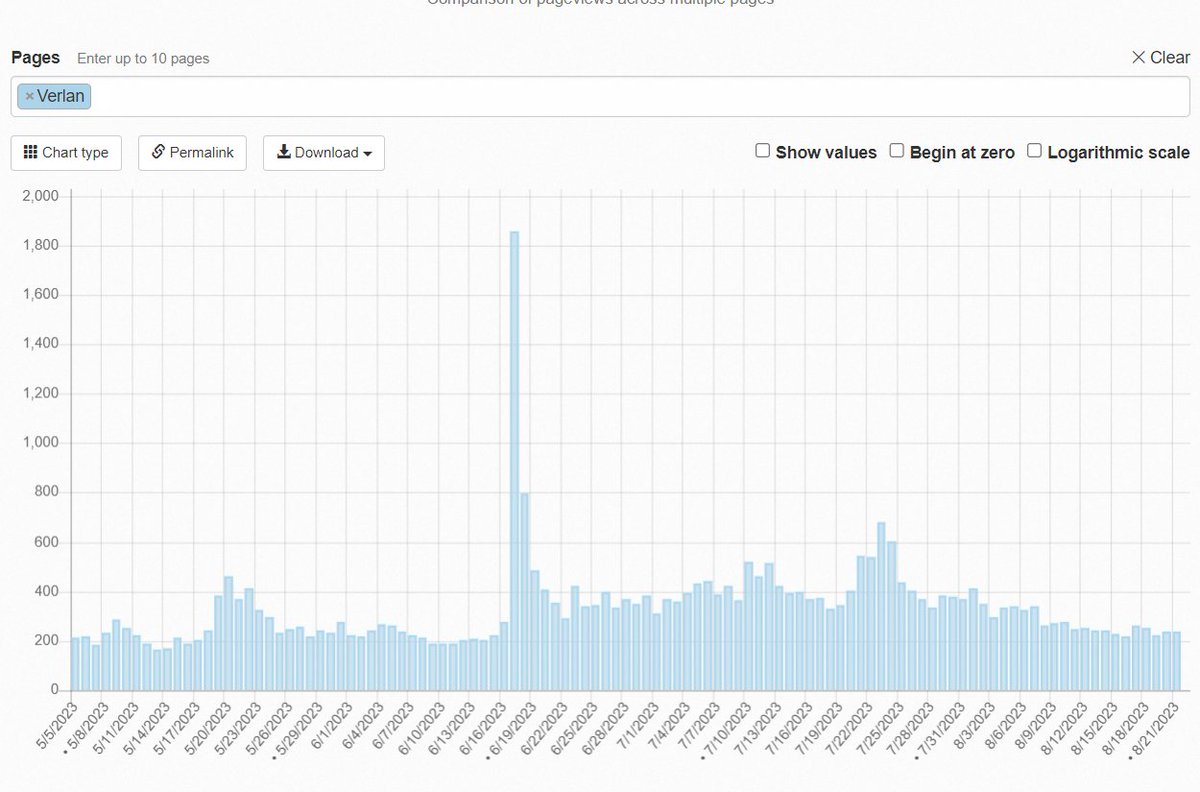Select the 8/9/2023 axis label

tap(1036, 725)
